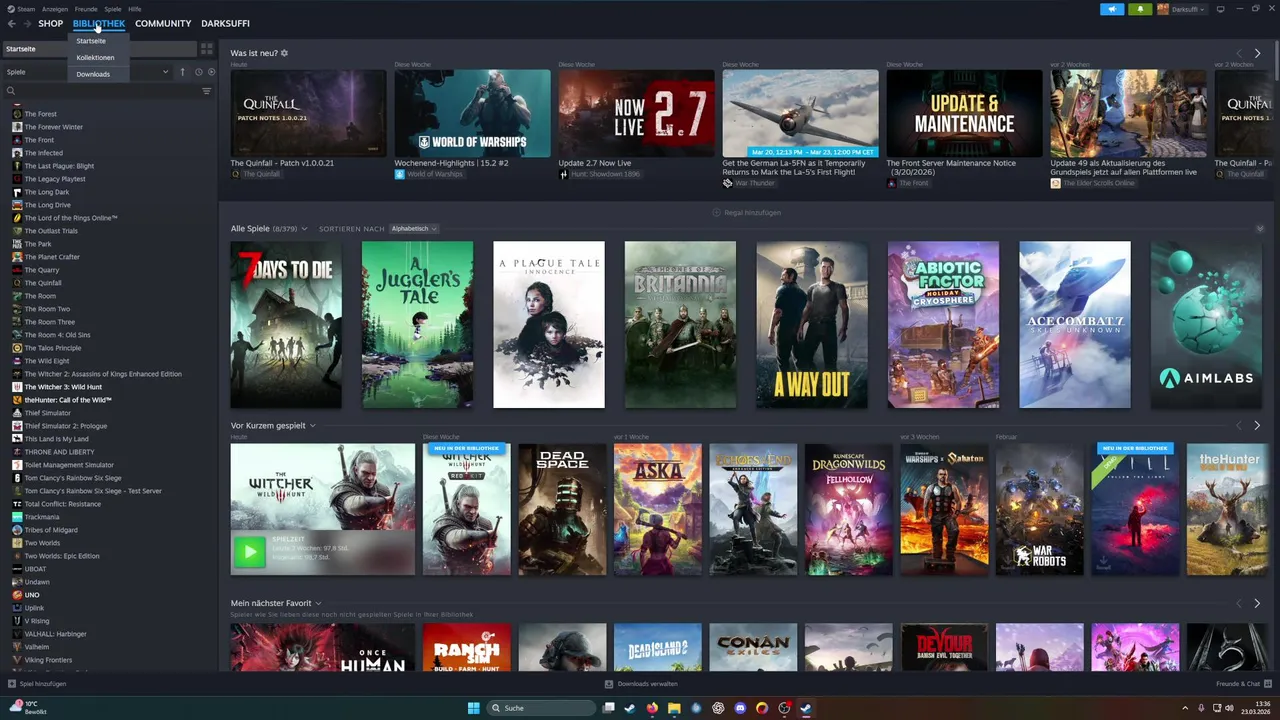Switch to Big Picture mode icon
1280x720 pixels.
[x=1220, y=9]
